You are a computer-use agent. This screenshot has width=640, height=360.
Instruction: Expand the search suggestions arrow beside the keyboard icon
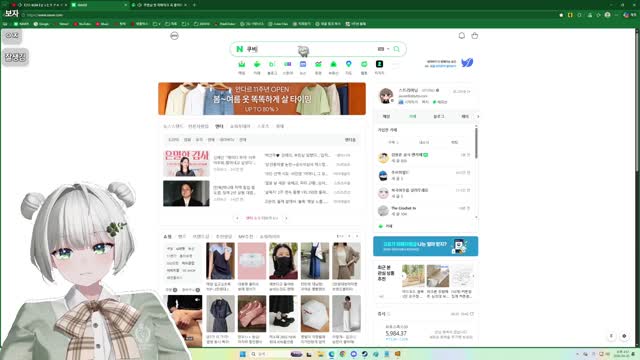[x=388, y=49]
